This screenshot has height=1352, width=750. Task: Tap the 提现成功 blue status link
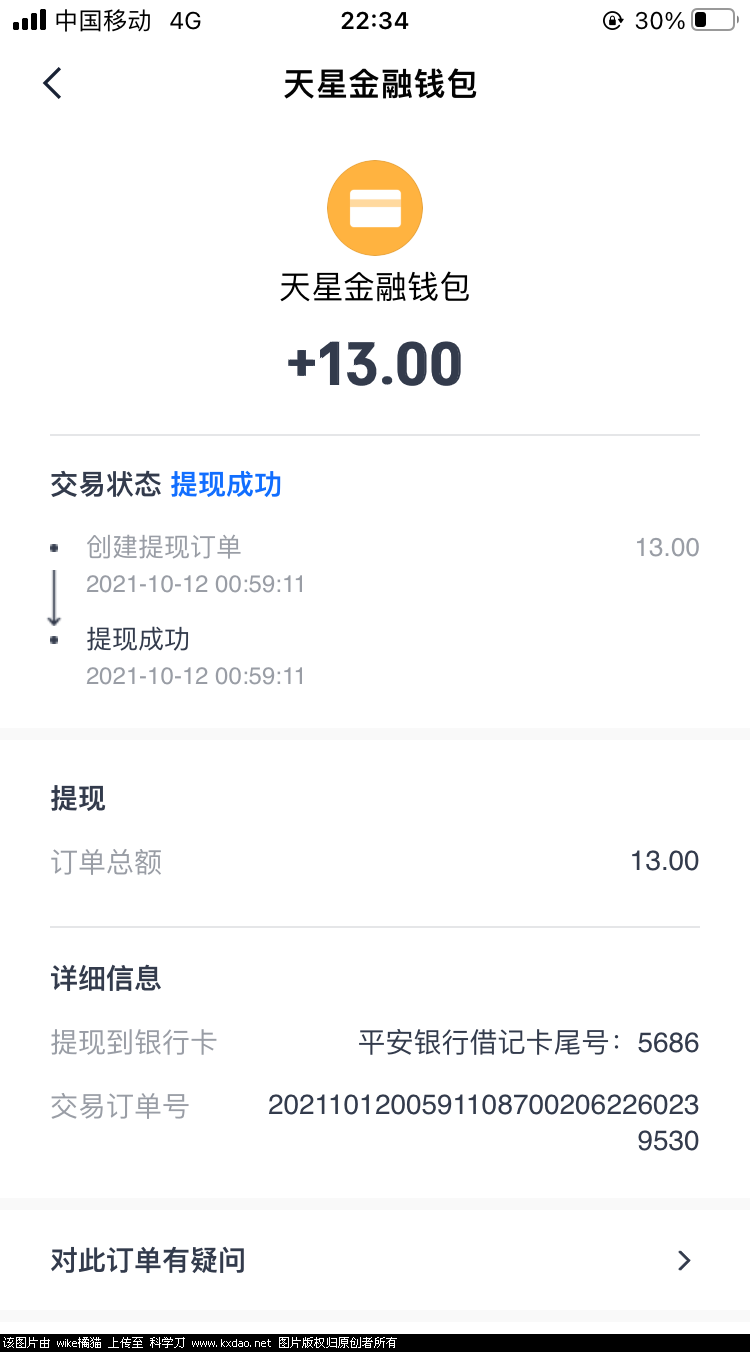click(x=226, y=485)
